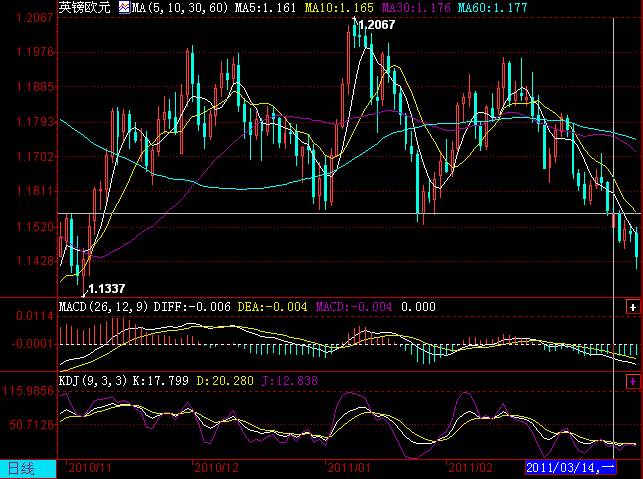Click the 115.9856 KDJ axis label
Image resolution: width=643 pixels, height=479 pixels.
(28, 391)
